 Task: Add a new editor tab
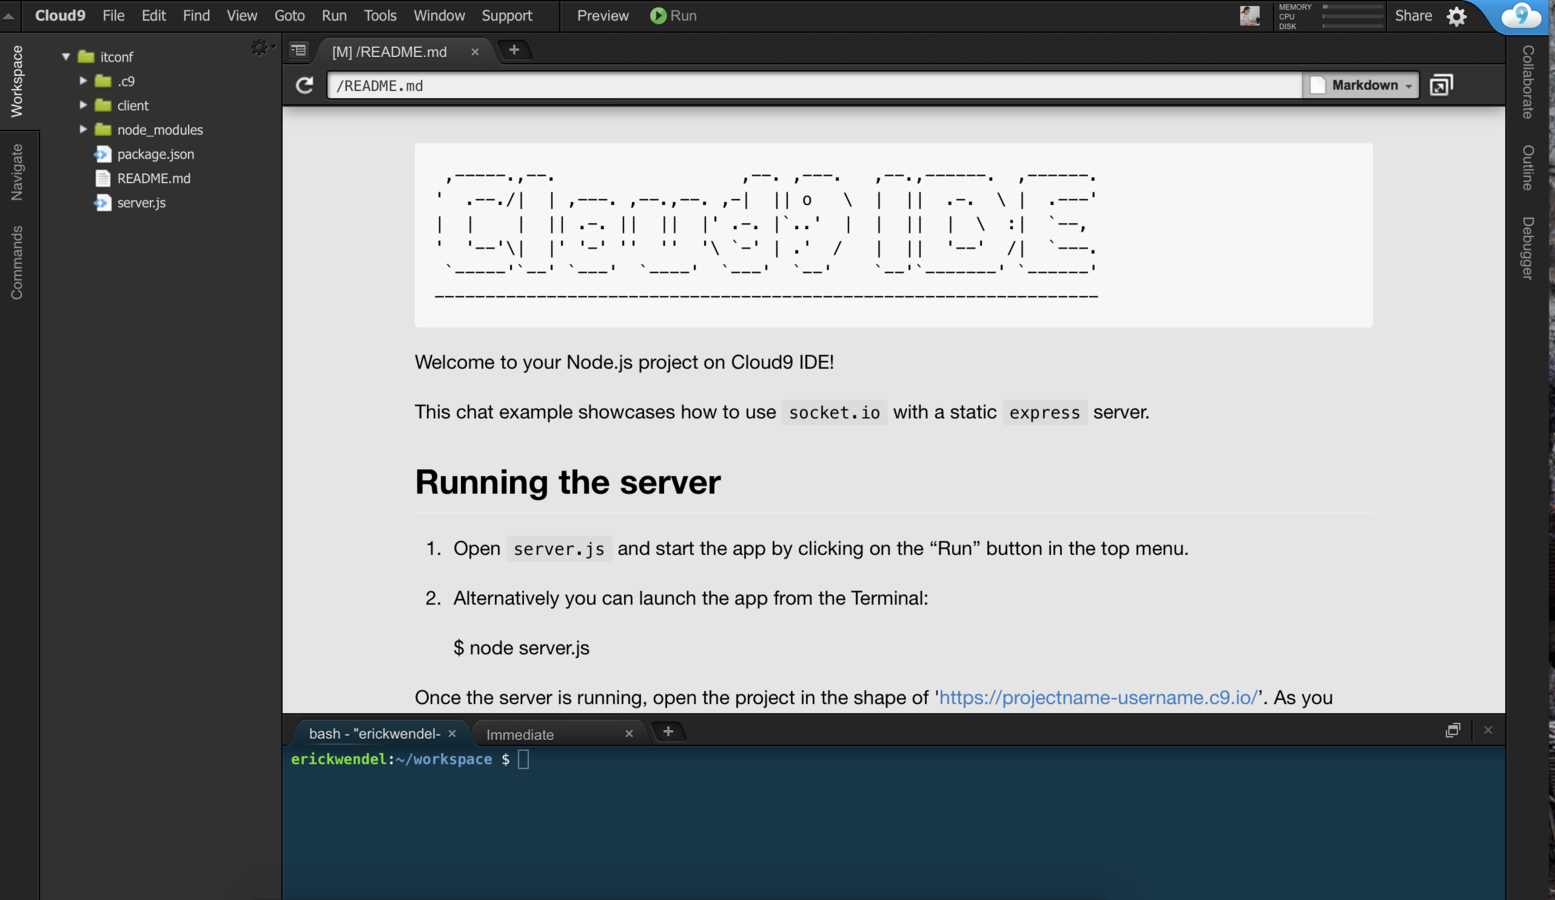tap(514, 50)
